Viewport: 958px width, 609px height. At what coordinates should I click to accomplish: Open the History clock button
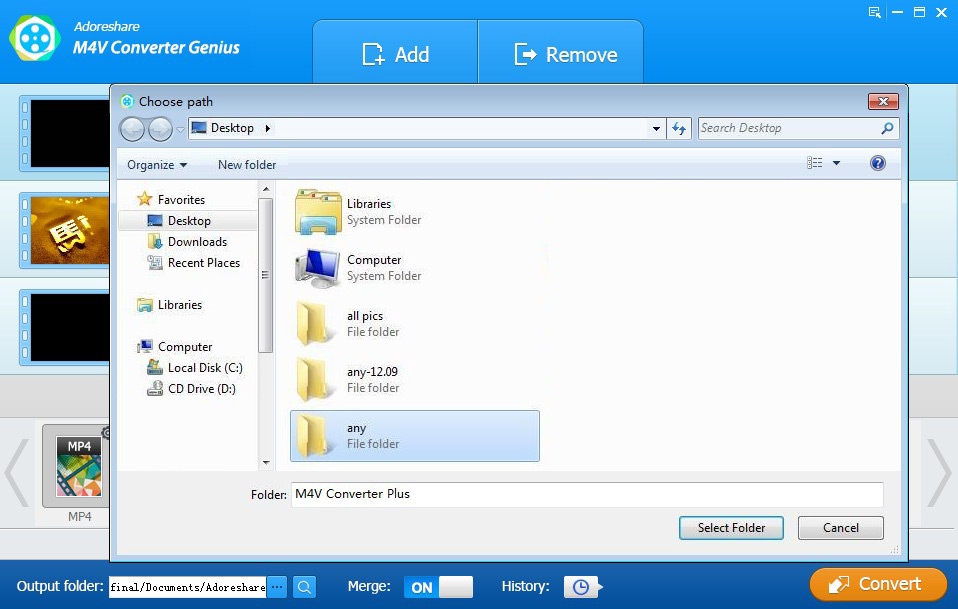[x=581, y=587]
